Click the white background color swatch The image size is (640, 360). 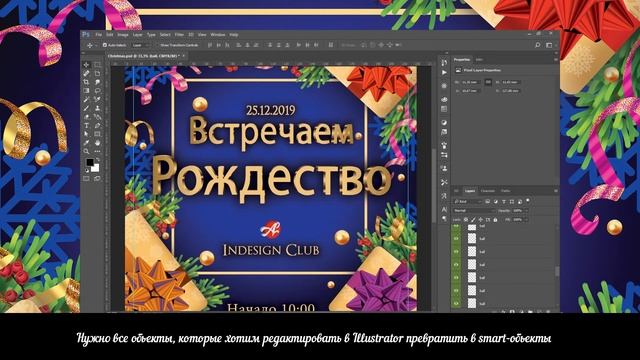click(96, 168)
